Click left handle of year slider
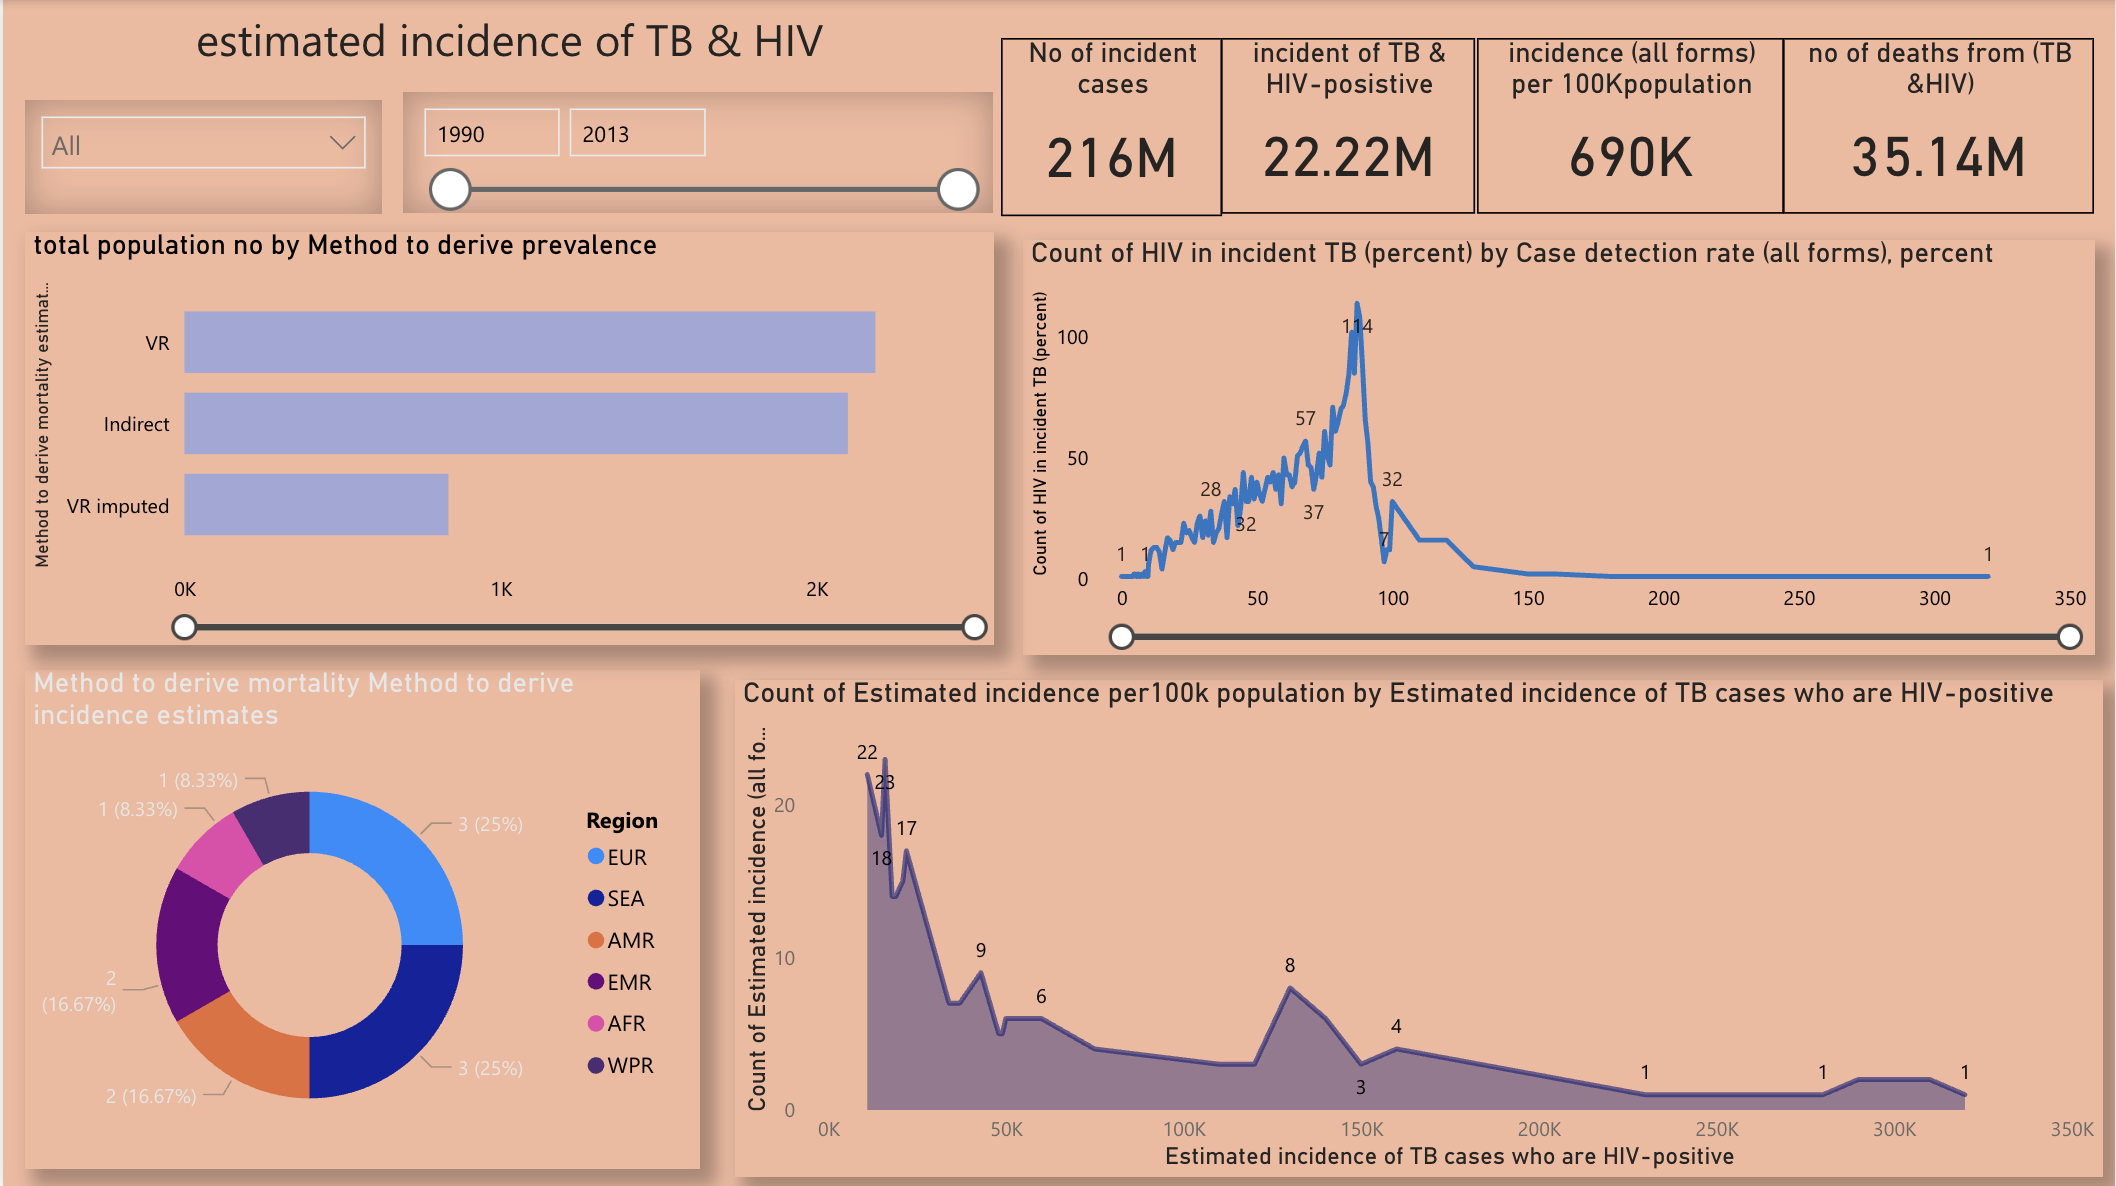 pos(450,189)
